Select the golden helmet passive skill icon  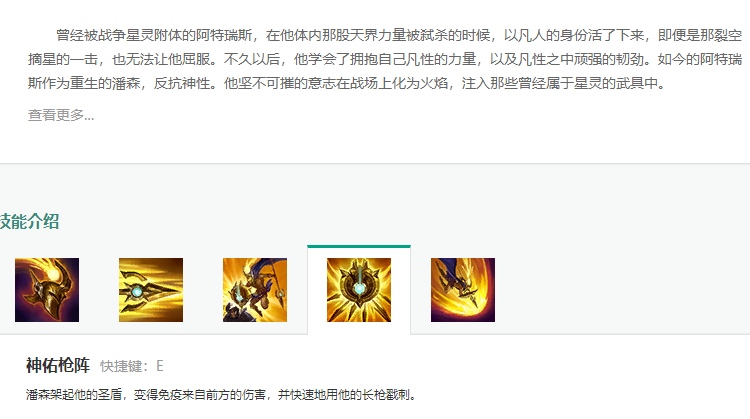47,290
